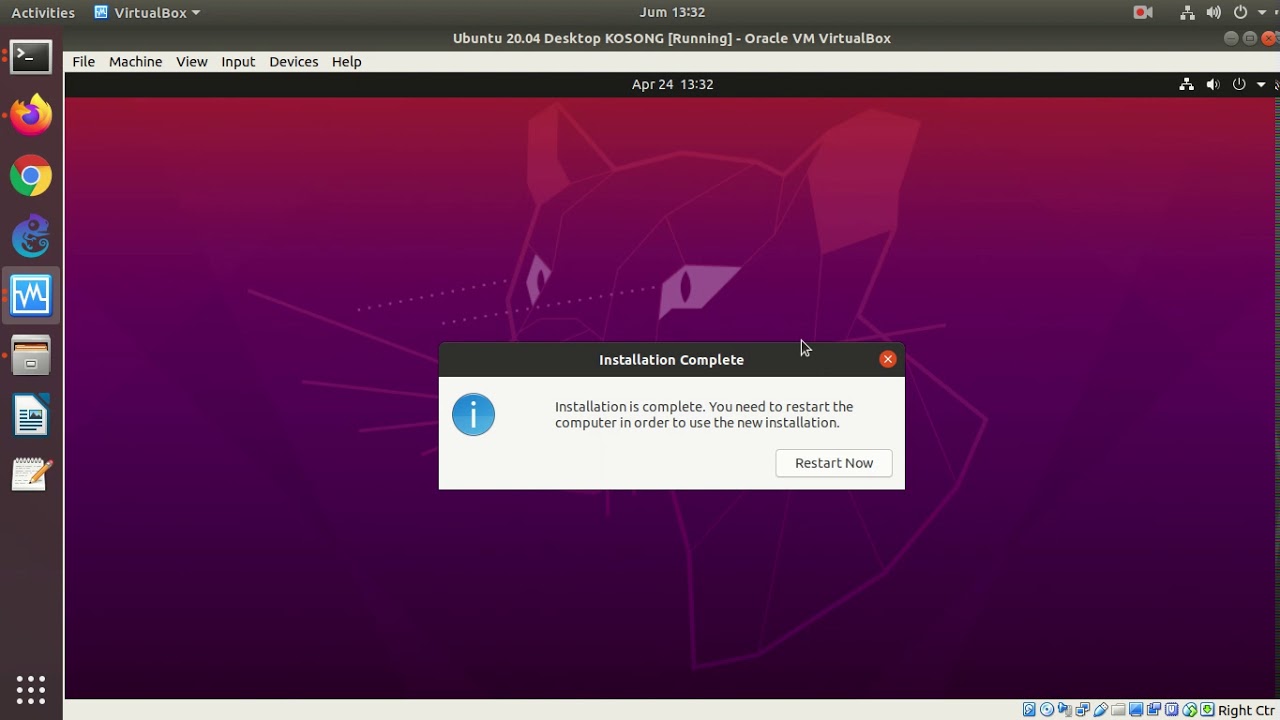This screenshot has height=720, width=1280.
Task: Click the optical disc status icon
Action: click(1047, 710)
